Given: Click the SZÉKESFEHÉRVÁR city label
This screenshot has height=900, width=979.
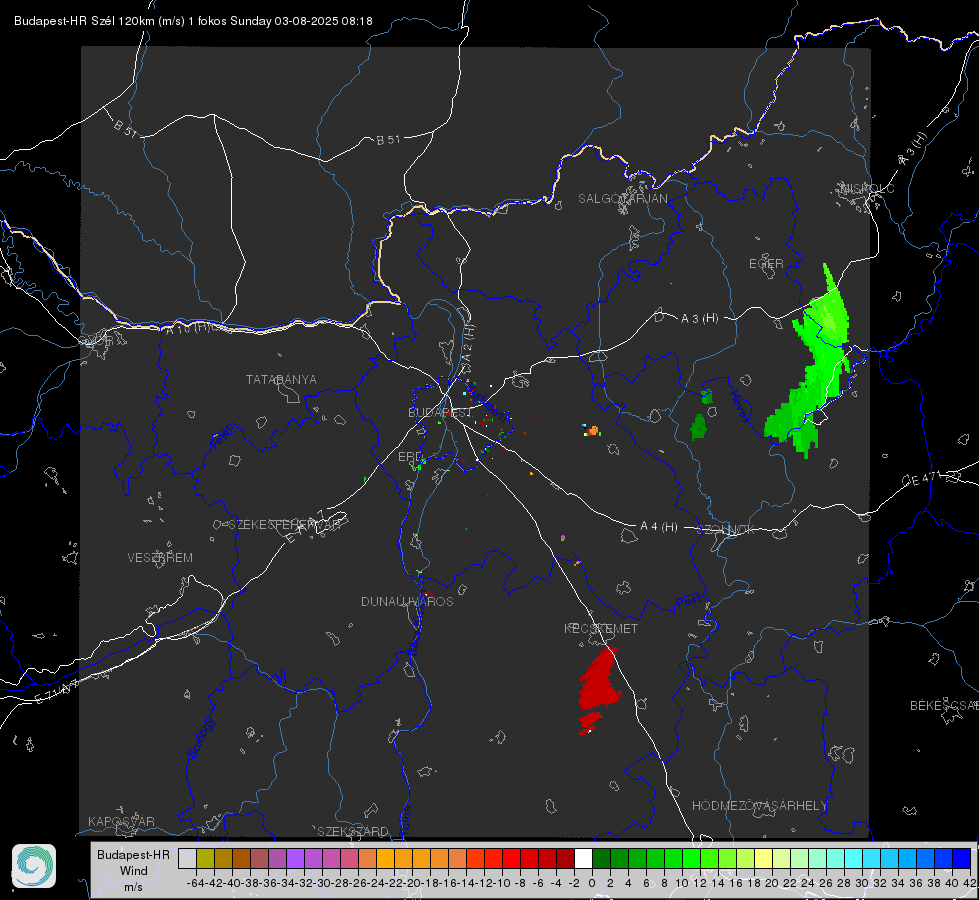Looking at the screenshot, I should coord(284,525).
